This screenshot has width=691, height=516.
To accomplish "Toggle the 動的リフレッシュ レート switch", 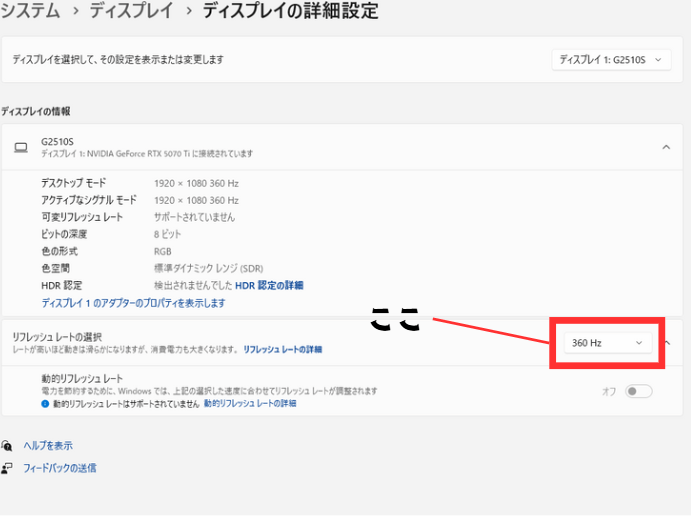I will [x=638, y=391].
